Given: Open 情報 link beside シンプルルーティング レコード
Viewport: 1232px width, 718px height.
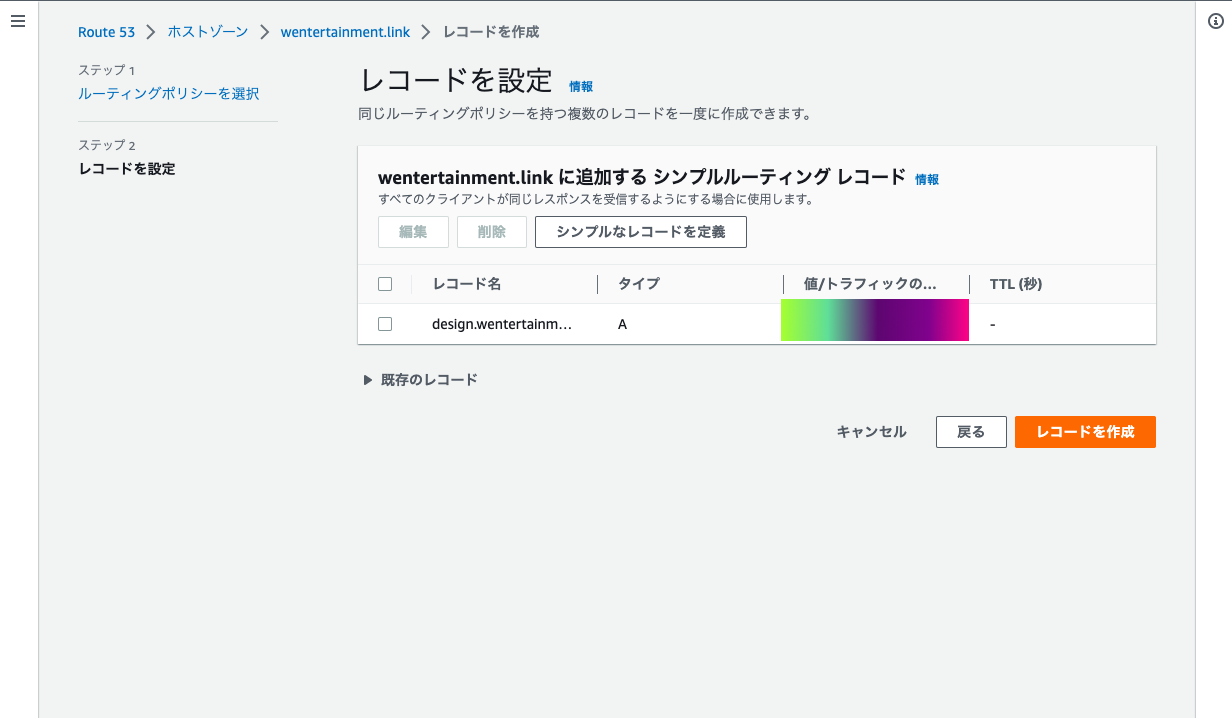Looking at the screenshot, I should 927,180.
